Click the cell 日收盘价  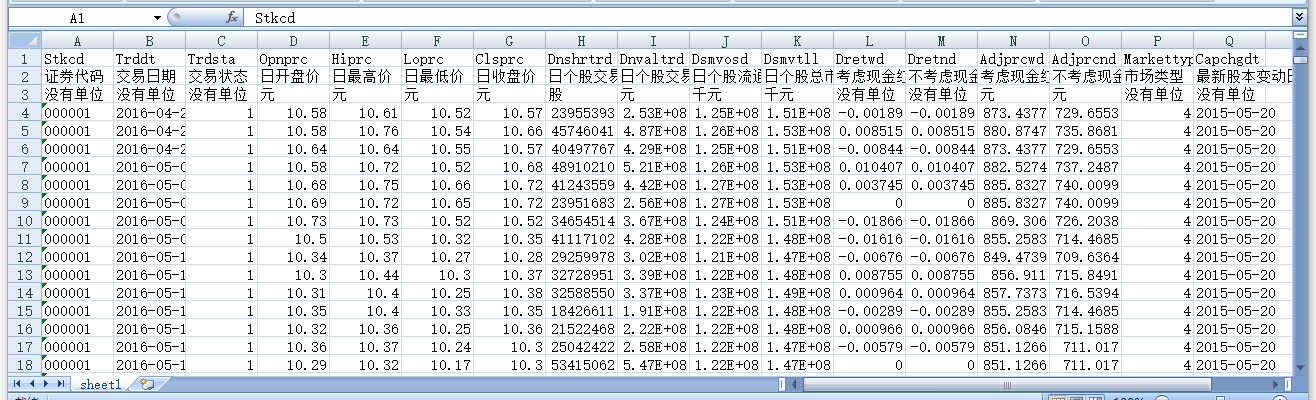tap(509, 76)
